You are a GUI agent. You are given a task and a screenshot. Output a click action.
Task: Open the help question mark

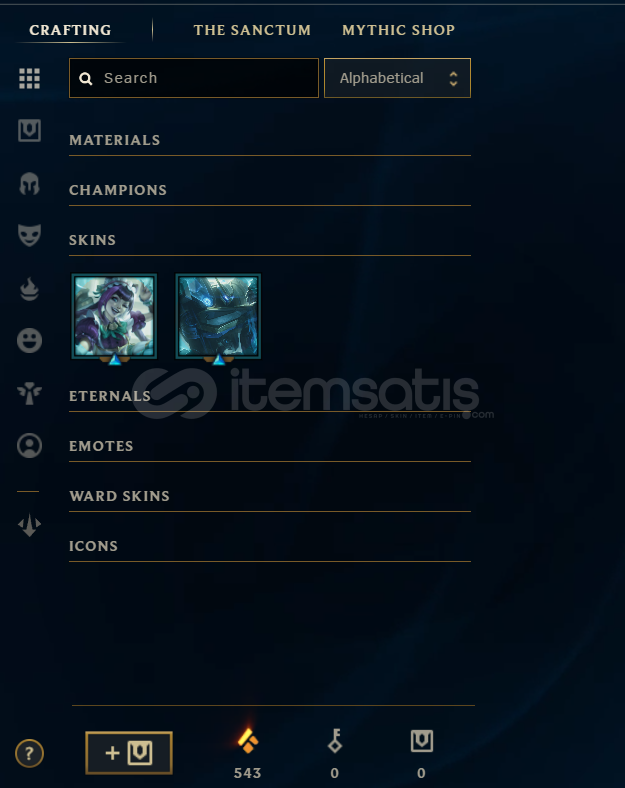click(x=29, y=753)
